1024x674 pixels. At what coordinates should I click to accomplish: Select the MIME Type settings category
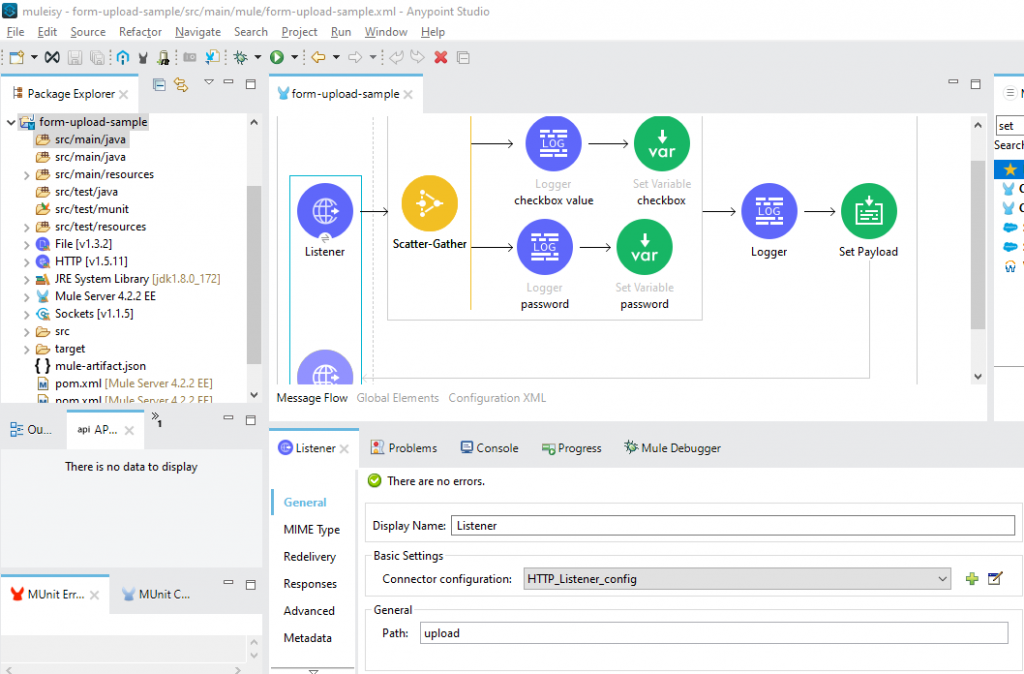coord(311,529)
